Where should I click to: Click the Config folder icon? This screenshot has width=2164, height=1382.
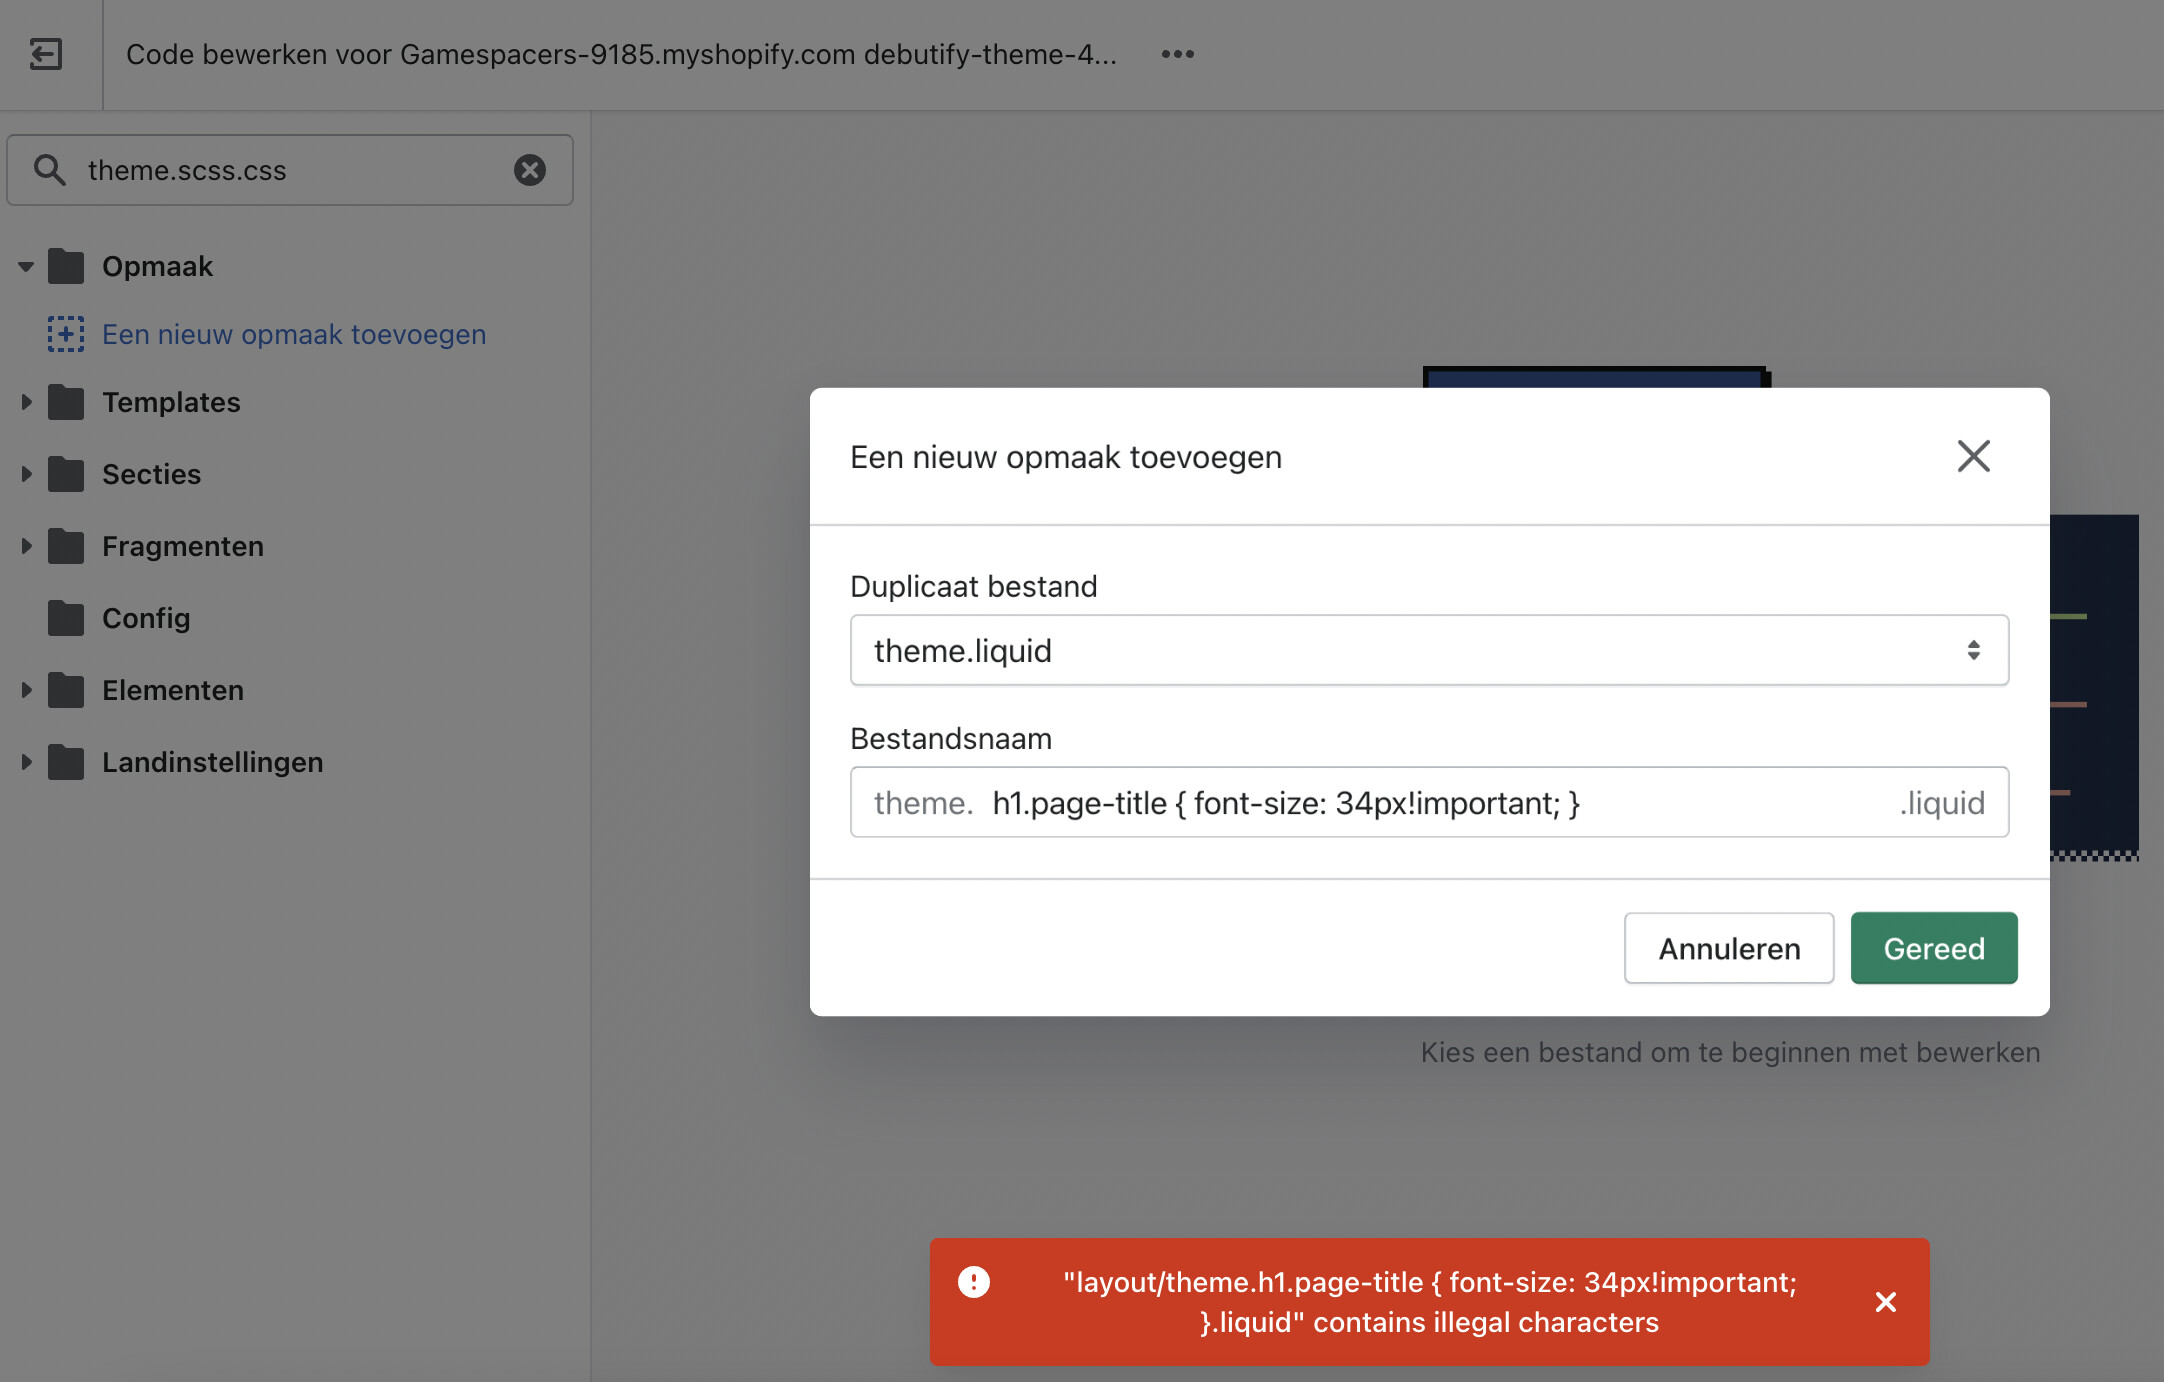pos(66,618)
